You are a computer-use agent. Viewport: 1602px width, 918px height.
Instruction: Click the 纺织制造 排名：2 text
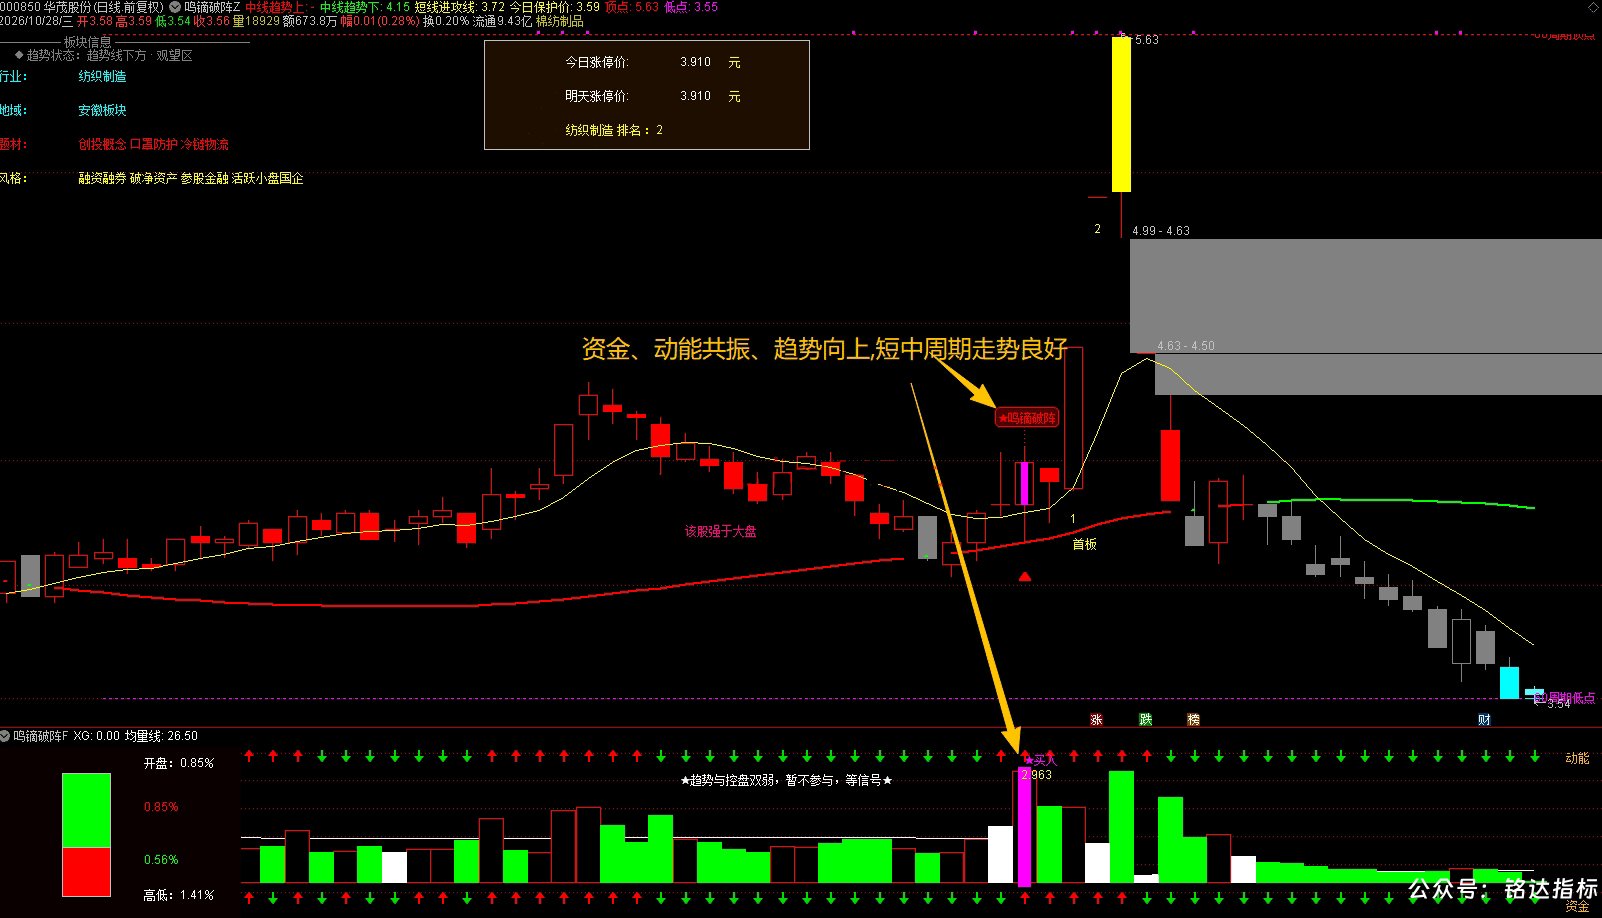[614, 130]
